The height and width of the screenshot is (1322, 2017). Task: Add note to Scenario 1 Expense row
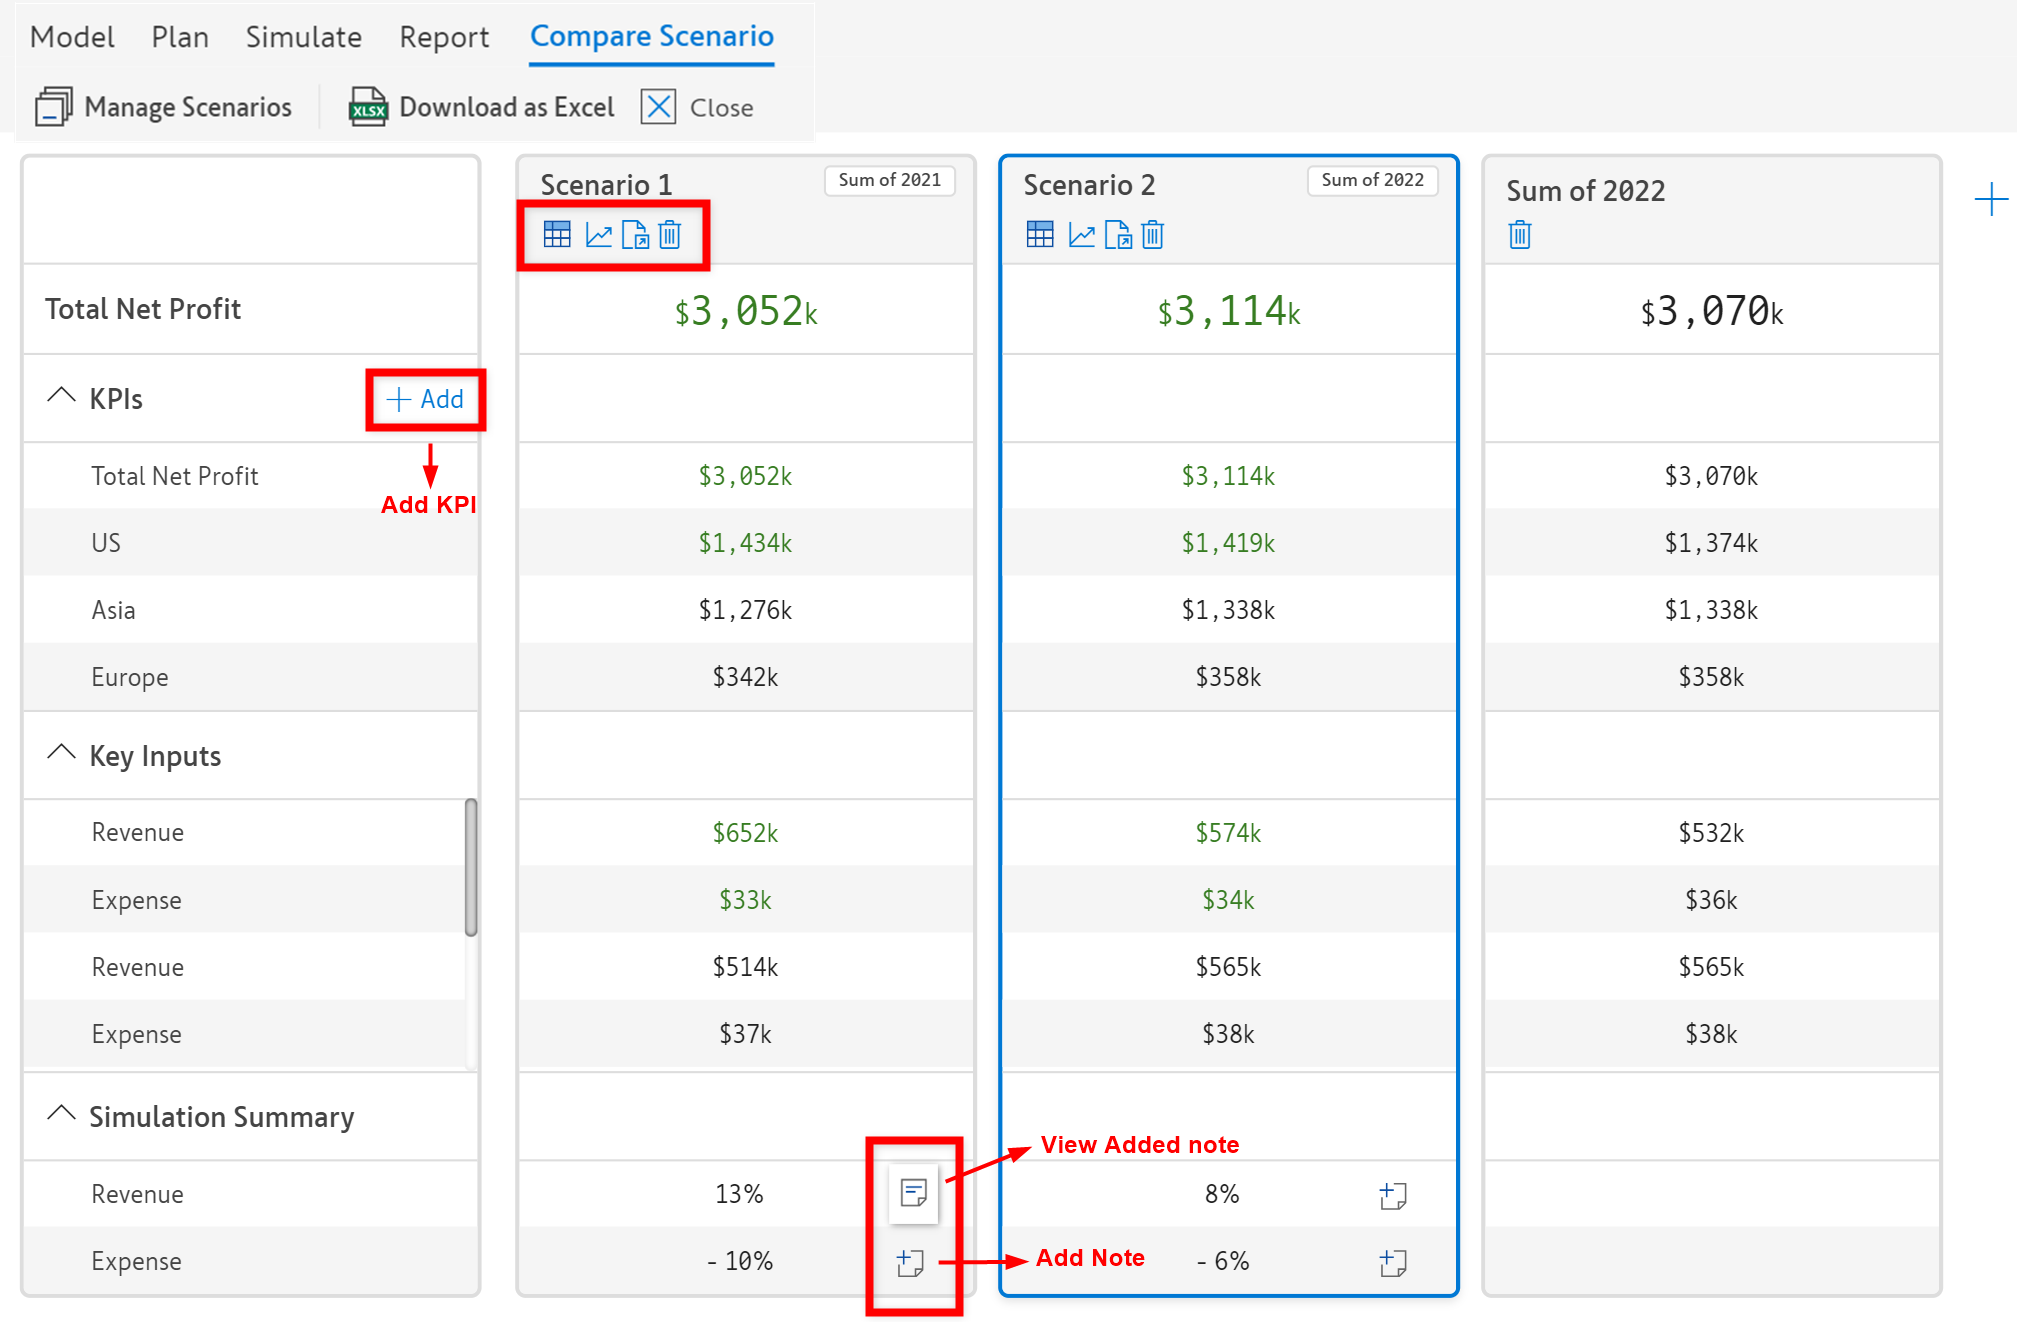click(910, 1262)
